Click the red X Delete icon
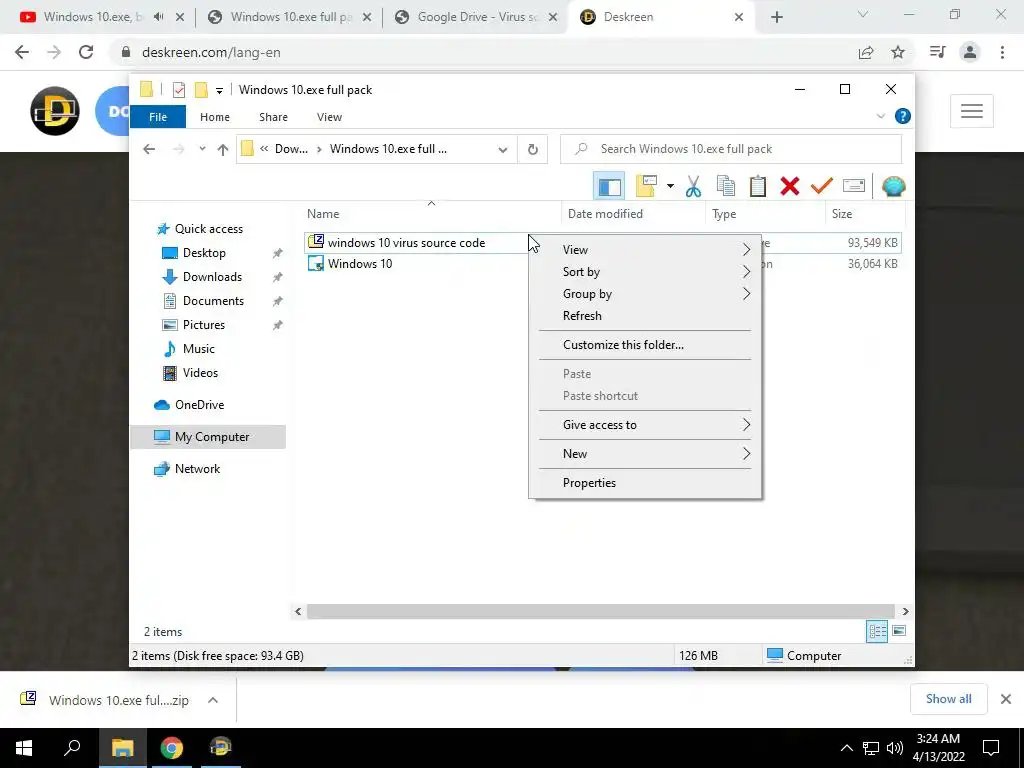The width and height of the screenshot is (1024, 768). [790, 187]
